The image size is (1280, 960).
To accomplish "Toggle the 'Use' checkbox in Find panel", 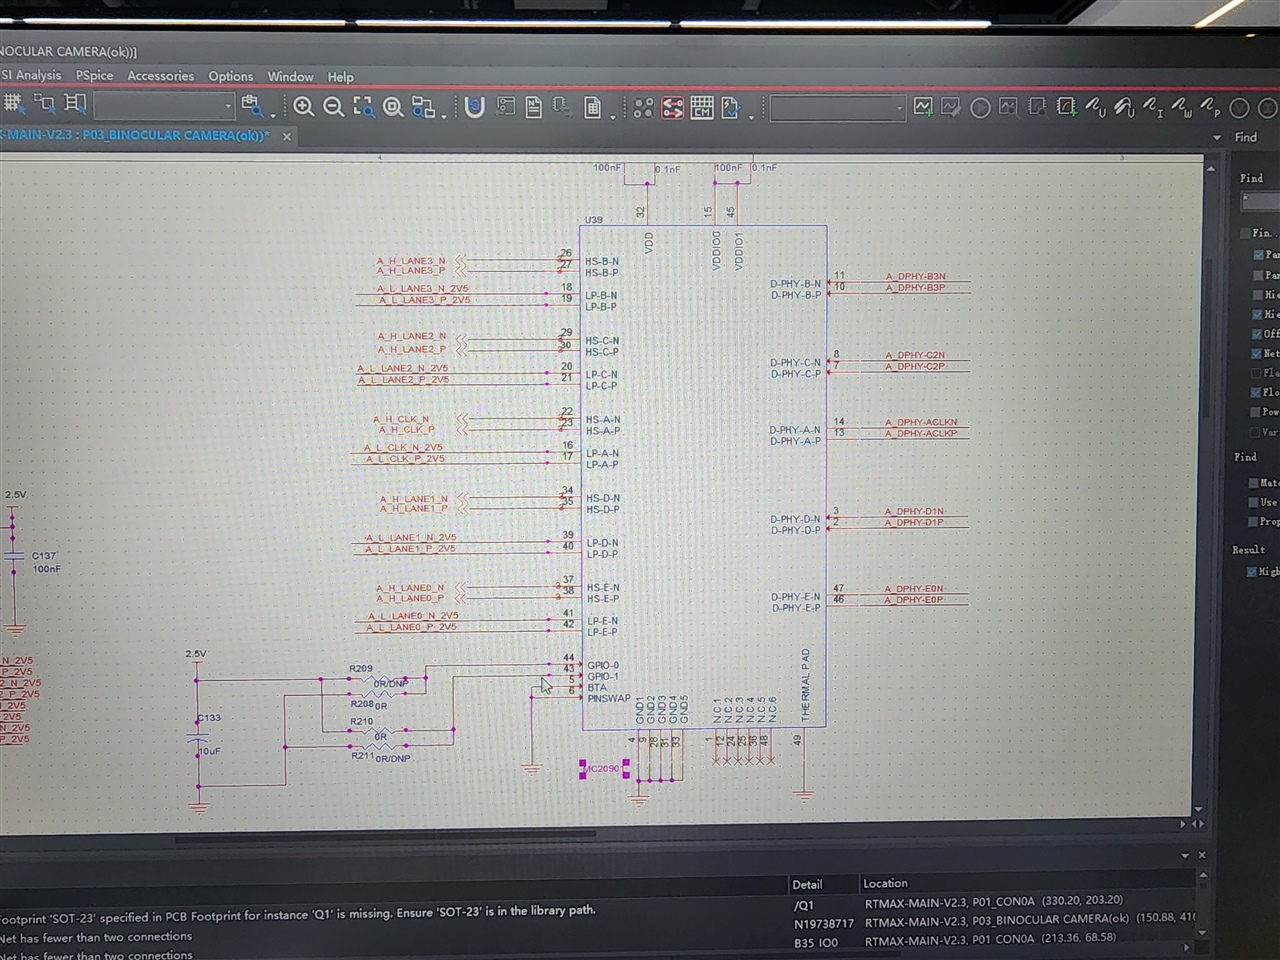I will pyautogui.click(x=1254, y=502).
